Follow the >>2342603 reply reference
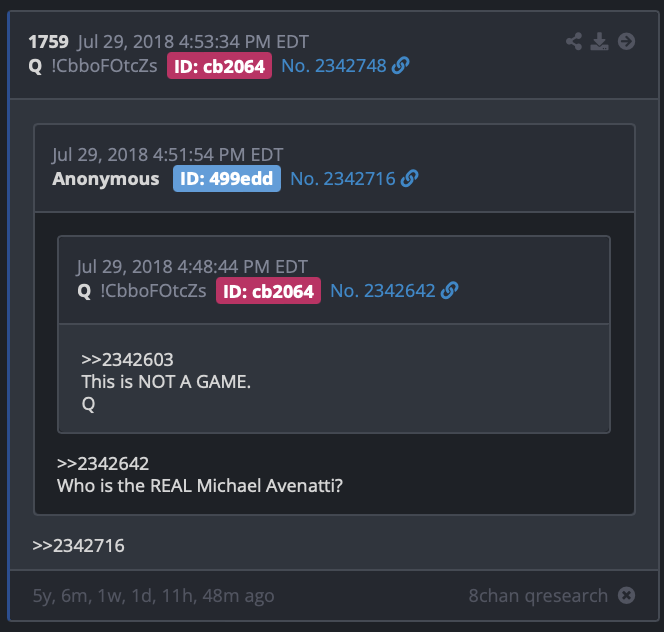This screenshot has width=664, height=632. (x=127, y=360)
